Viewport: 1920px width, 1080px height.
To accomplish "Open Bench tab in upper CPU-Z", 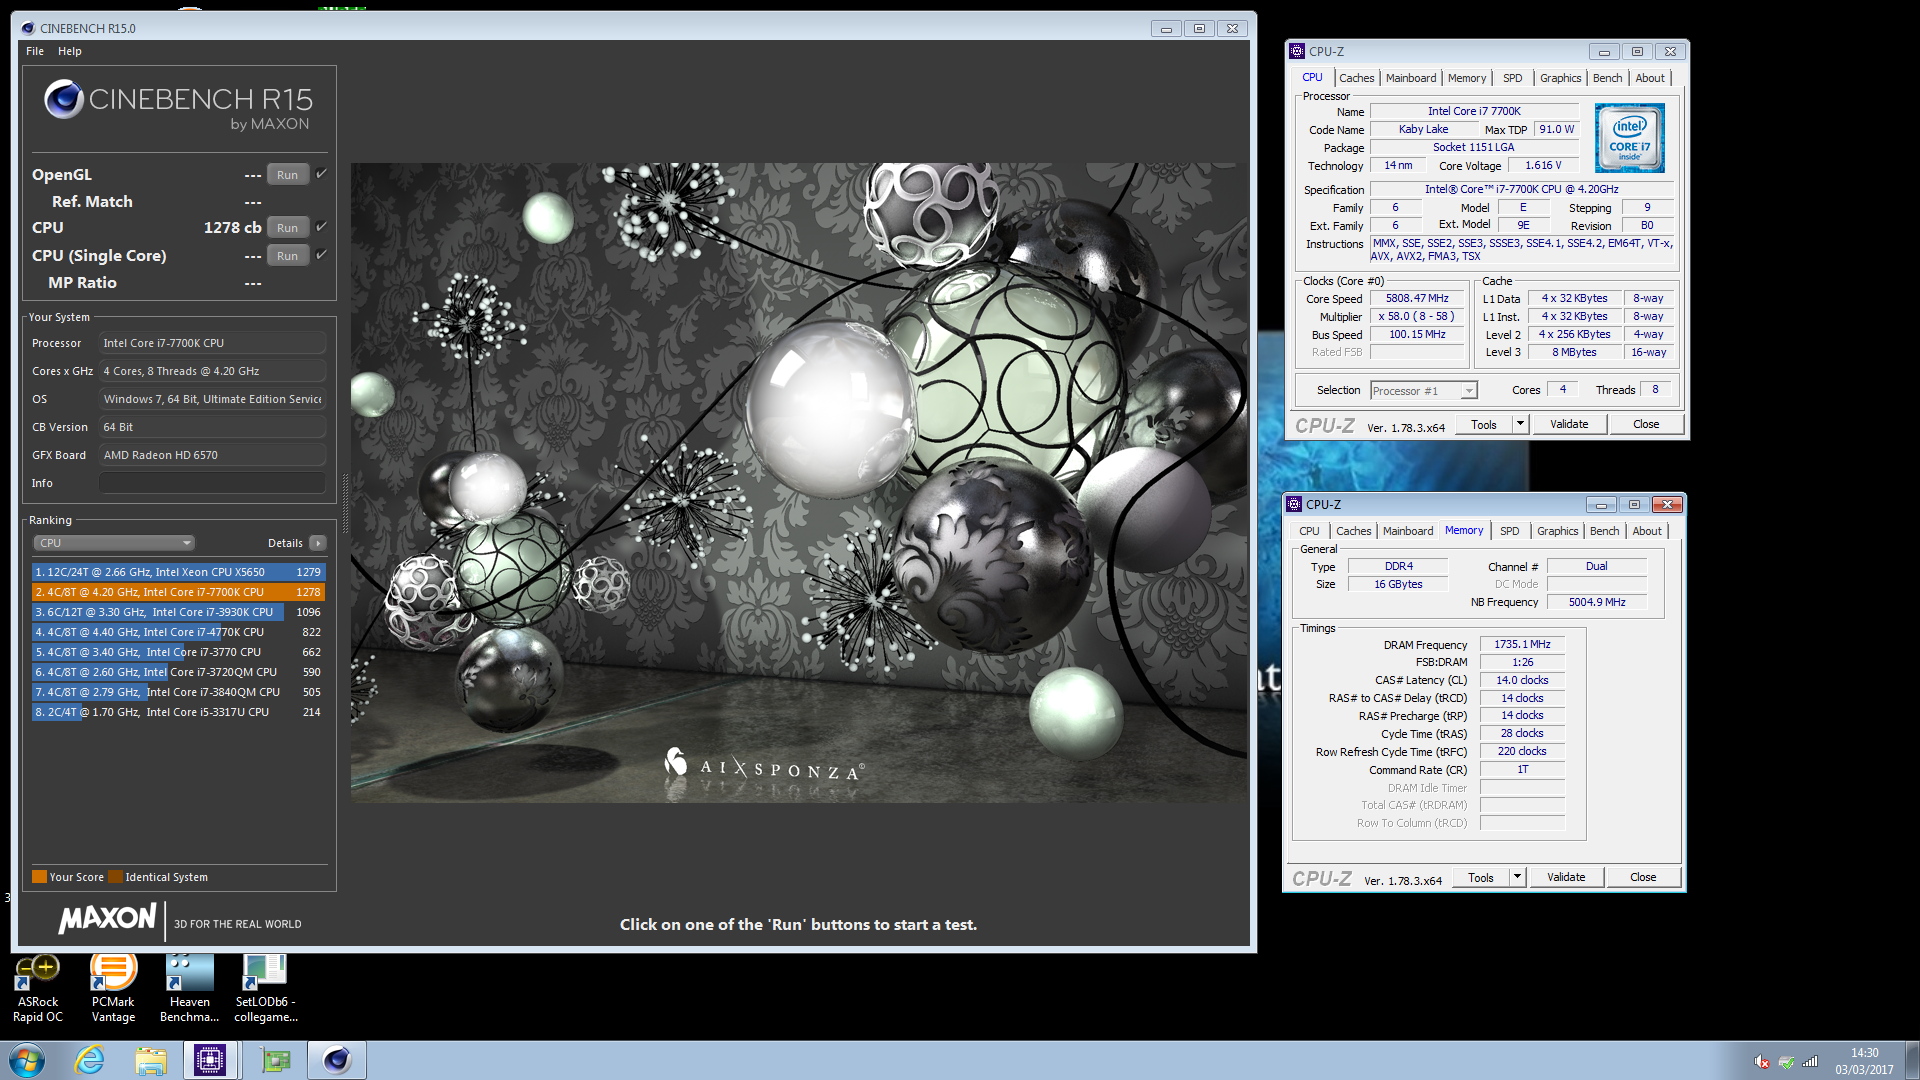I will 1607,78.
